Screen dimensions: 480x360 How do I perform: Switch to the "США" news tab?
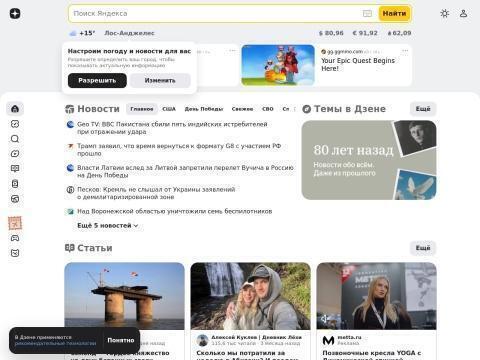[169, 109]
